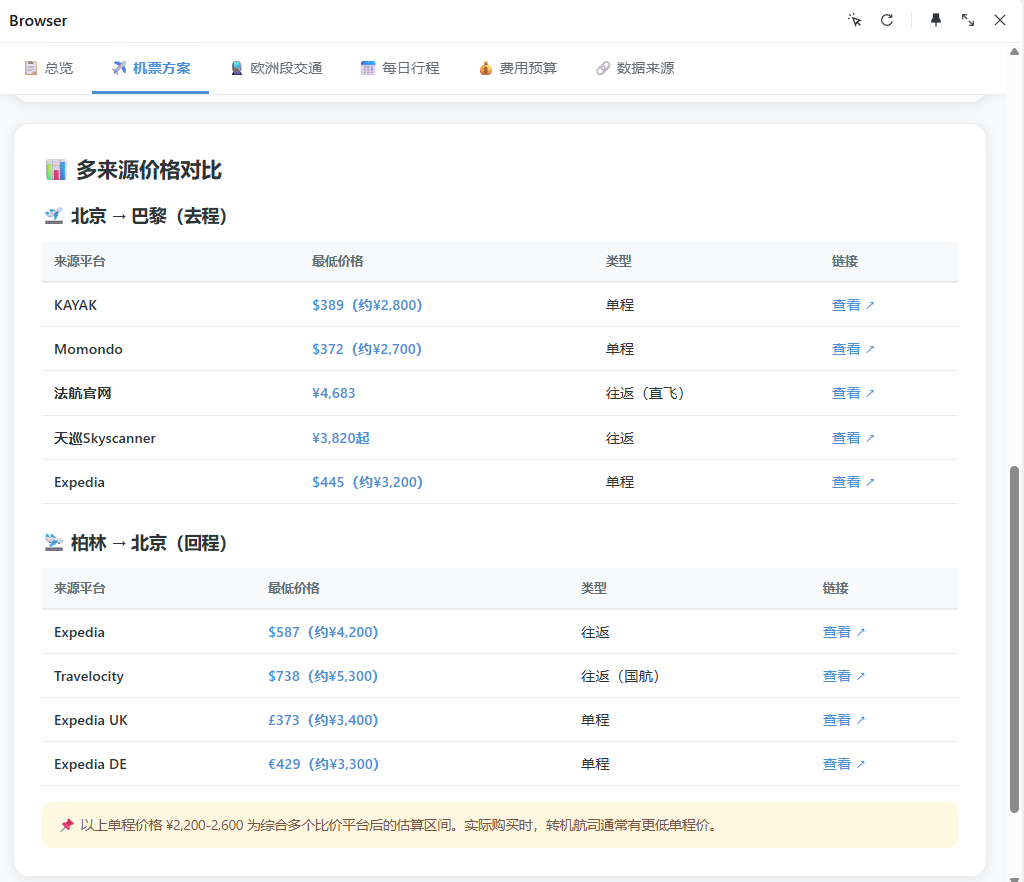The height and width of the screenshot is (882, 1024).
Task: Click the 机票方案 tab airplane icon
Action: coord(119,68)
